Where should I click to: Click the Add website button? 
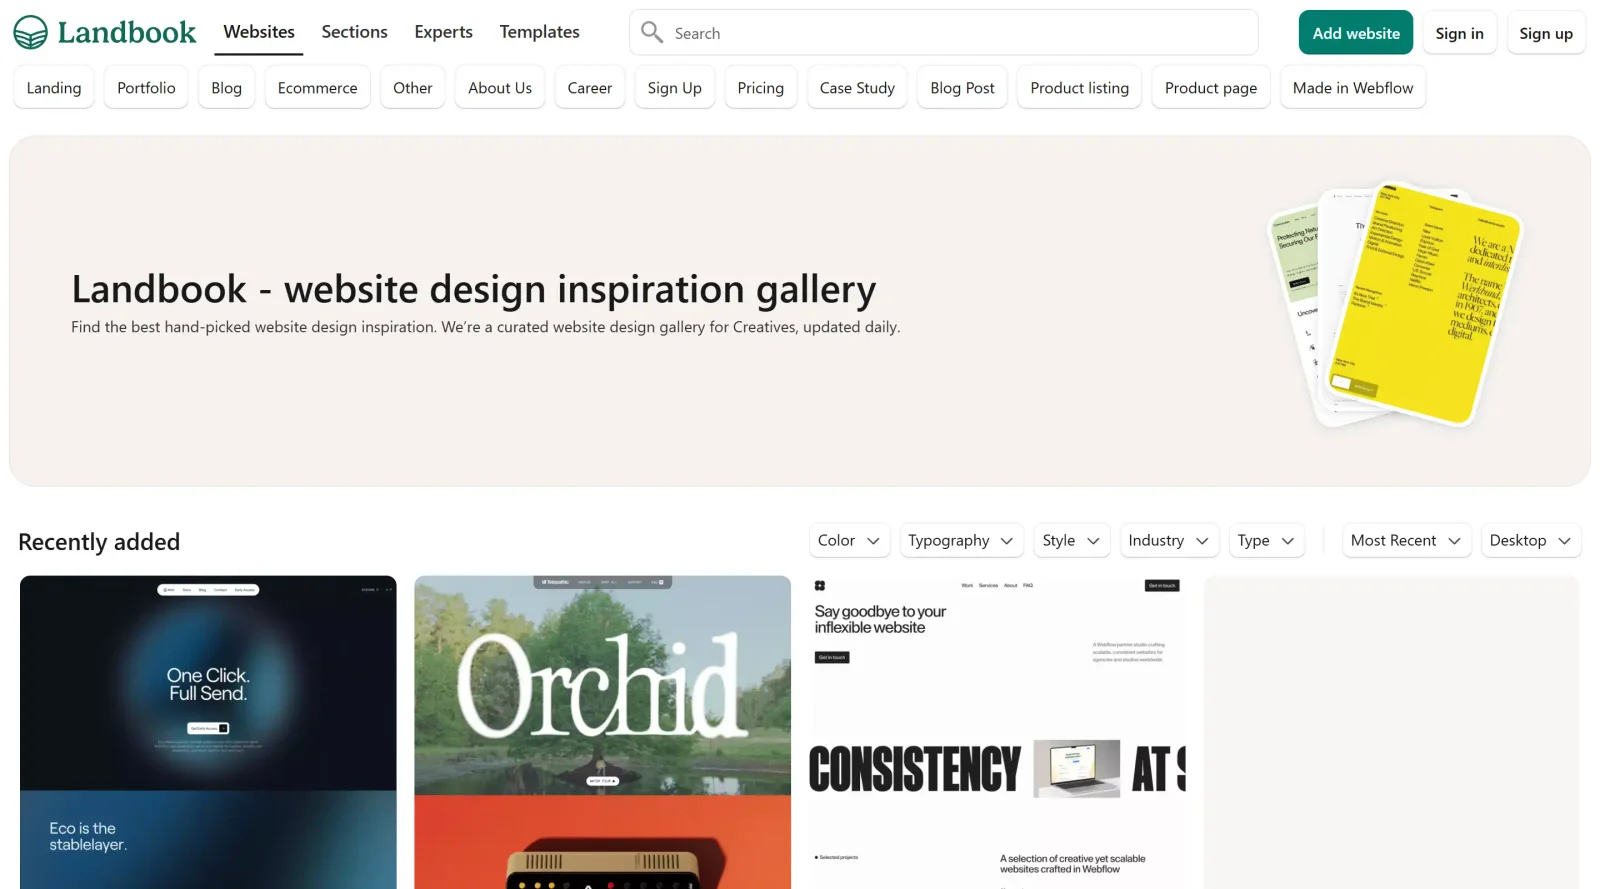(1356, 33)
